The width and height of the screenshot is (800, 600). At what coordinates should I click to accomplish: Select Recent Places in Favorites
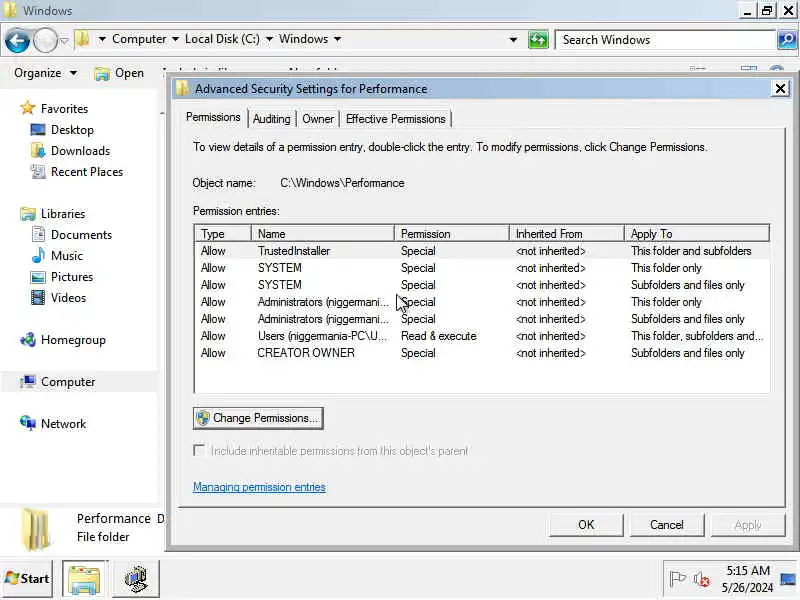(x=87, y=172)
